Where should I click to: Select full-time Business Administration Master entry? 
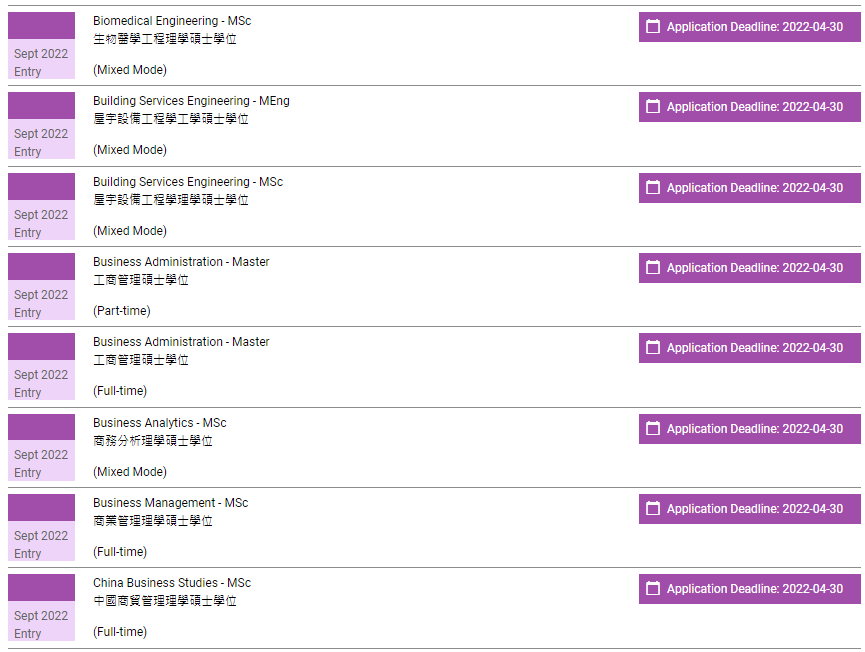coord(181,342)
